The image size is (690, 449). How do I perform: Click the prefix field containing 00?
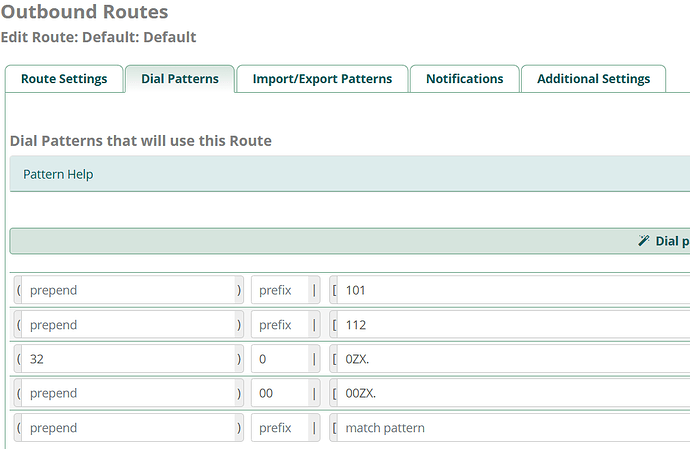284,394
